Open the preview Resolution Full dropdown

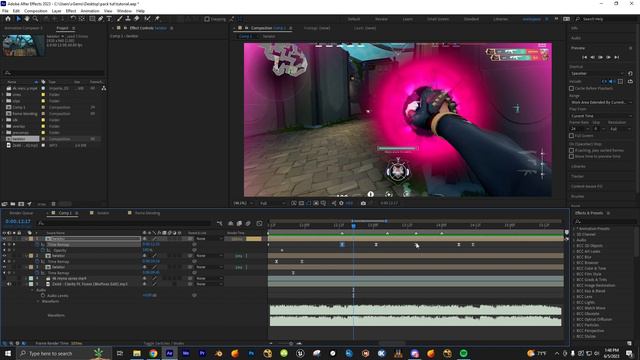pyautogui.click(x=619, y=129)
